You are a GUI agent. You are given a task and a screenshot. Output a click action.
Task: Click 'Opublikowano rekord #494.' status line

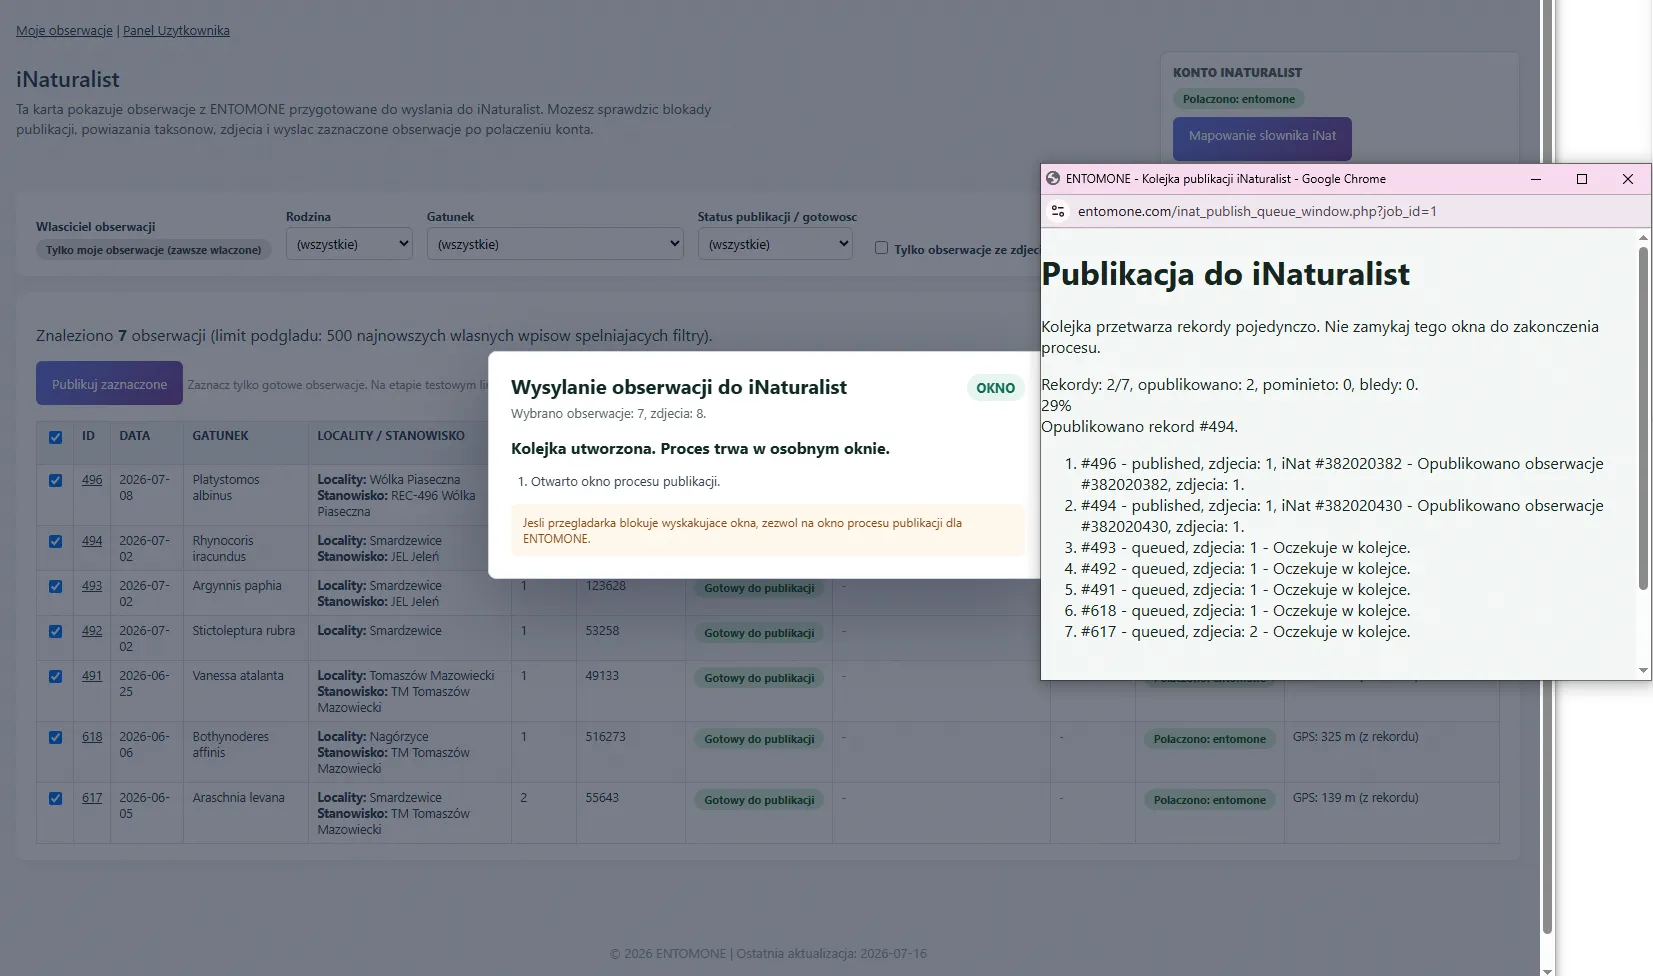click(x=1139, y=427)
